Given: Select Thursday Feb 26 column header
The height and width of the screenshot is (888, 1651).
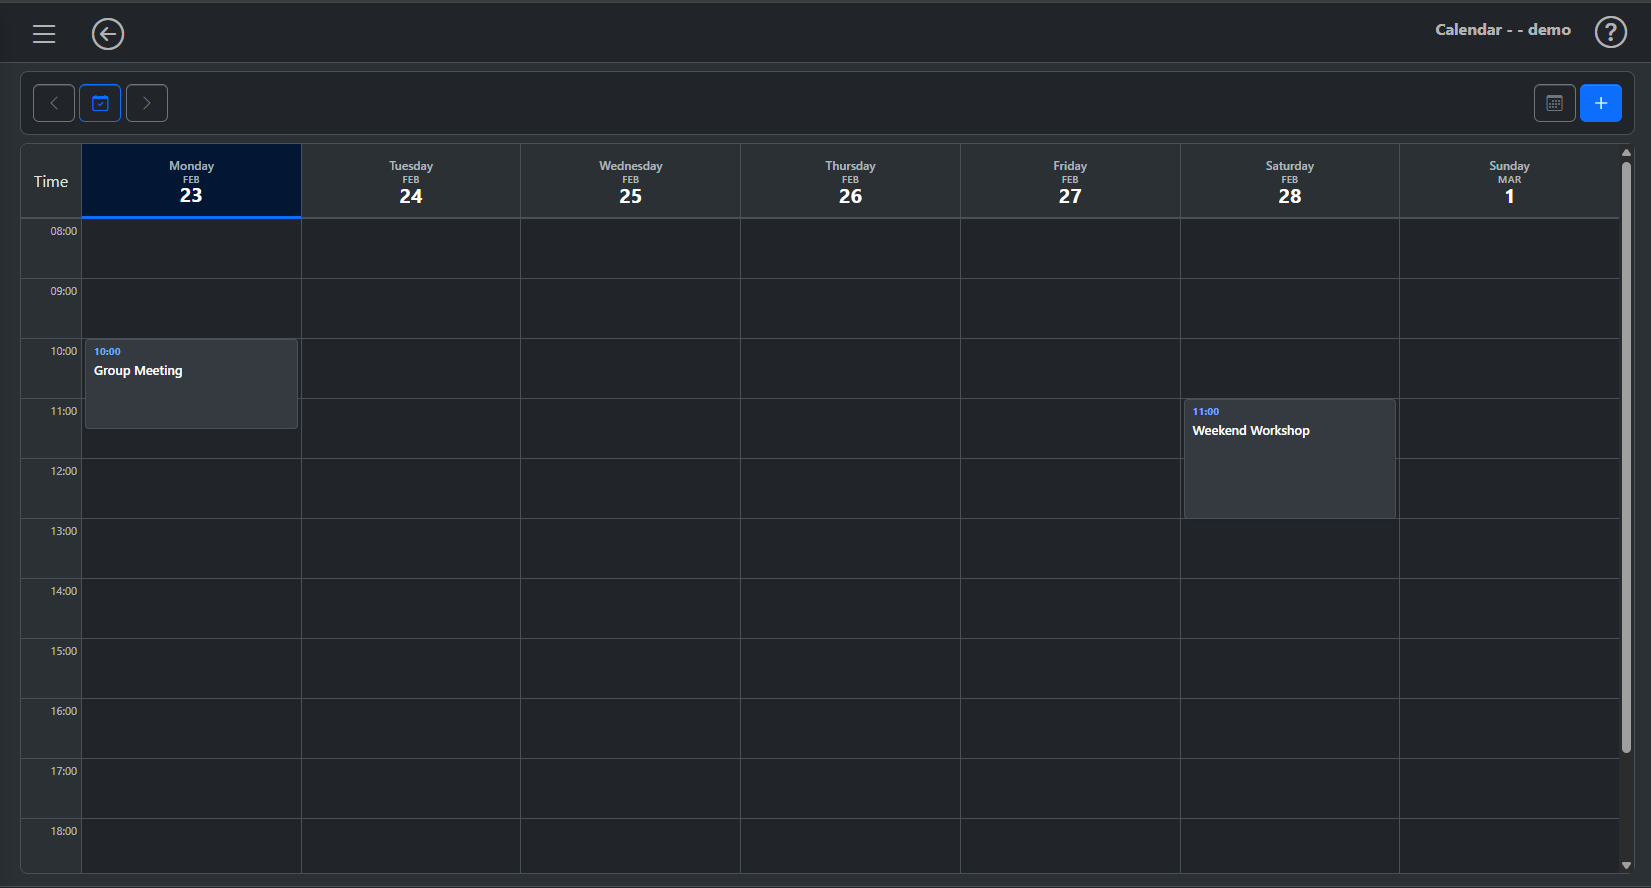Looking at the screenshot, I should point(850,181).
